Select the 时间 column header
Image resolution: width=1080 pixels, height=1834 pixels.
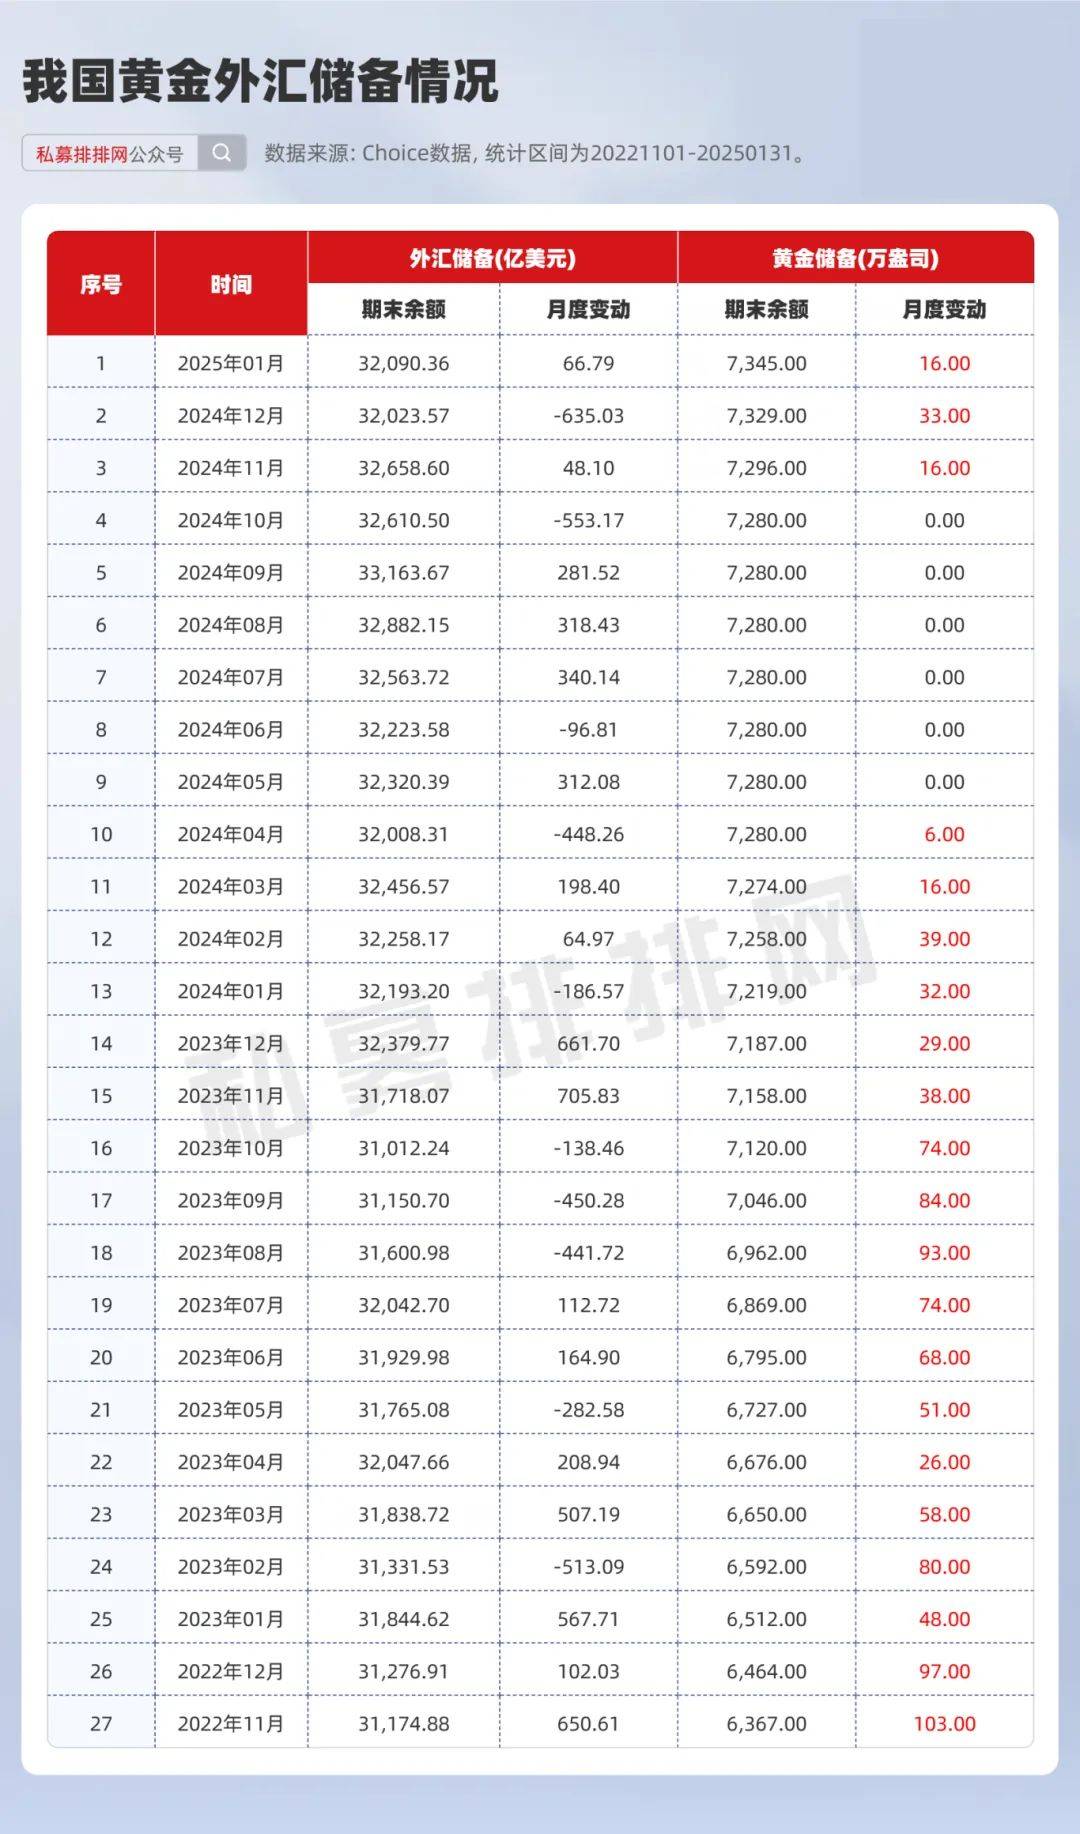231,284
